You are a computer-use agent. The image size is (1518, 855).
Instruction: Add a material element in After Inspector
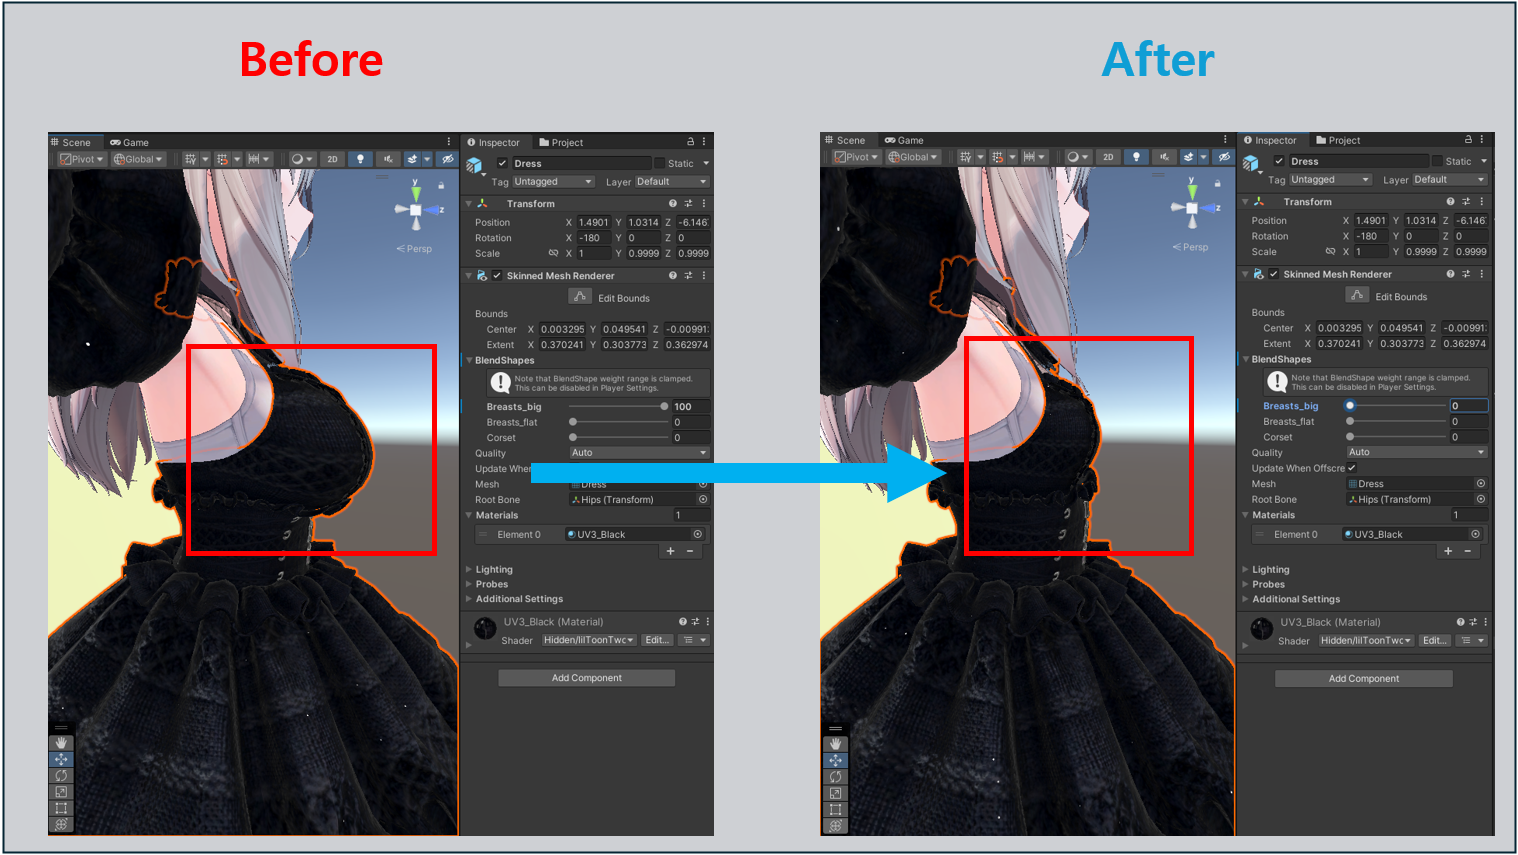tap(1448, 551)
